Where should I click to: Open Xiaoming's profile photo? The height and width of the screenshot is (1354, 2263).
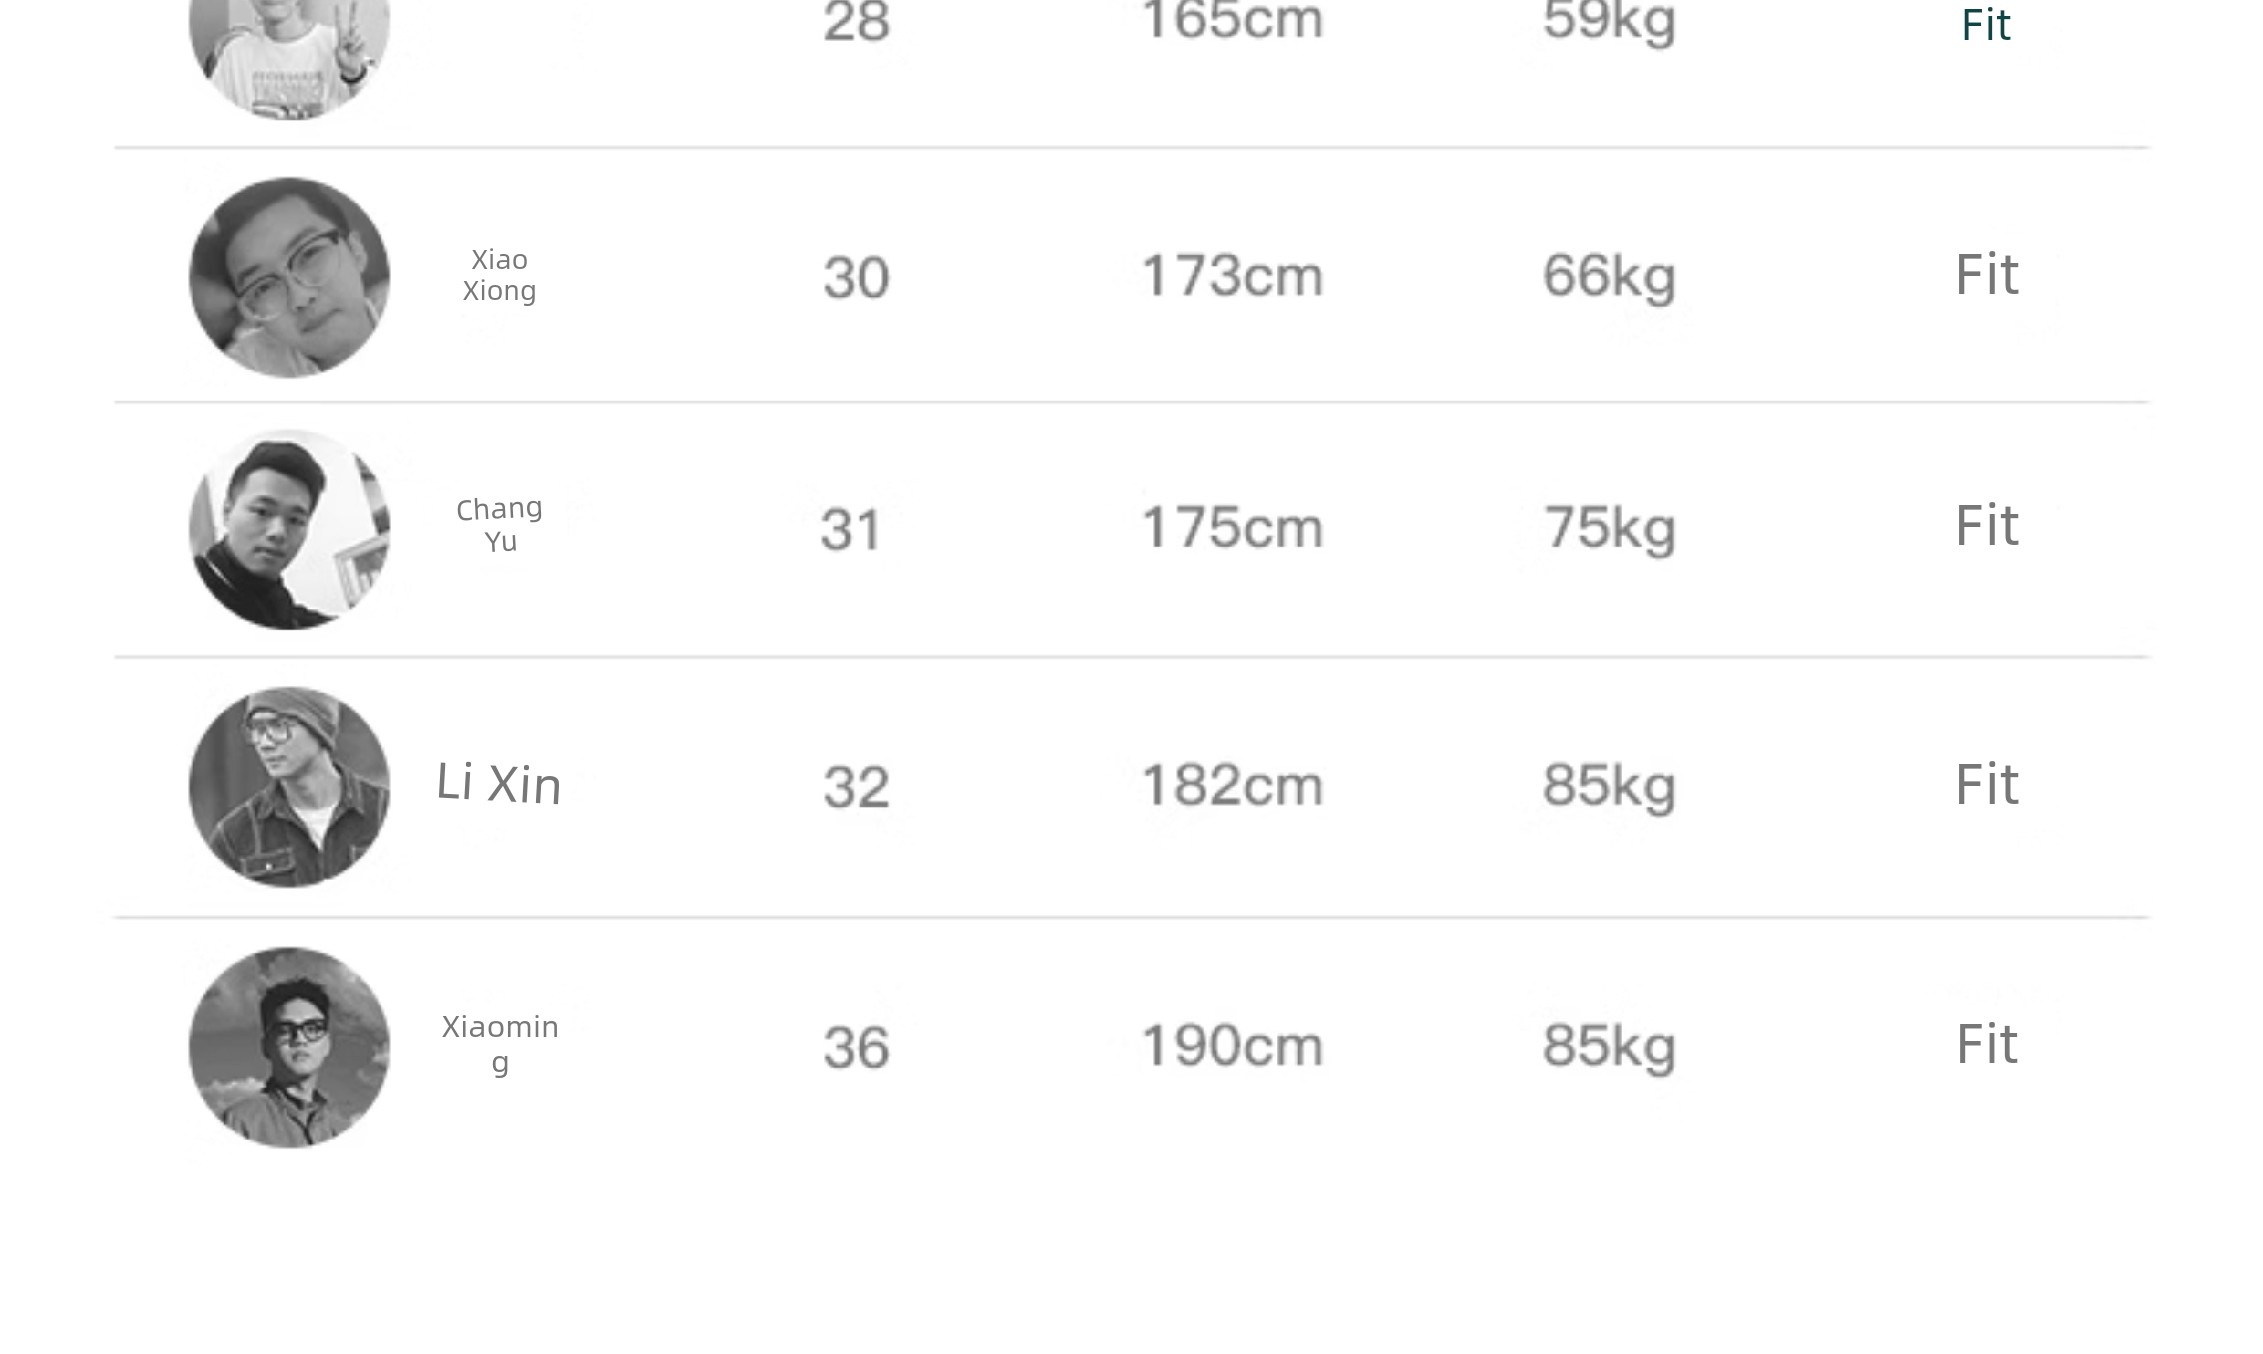click(290, 1047)
